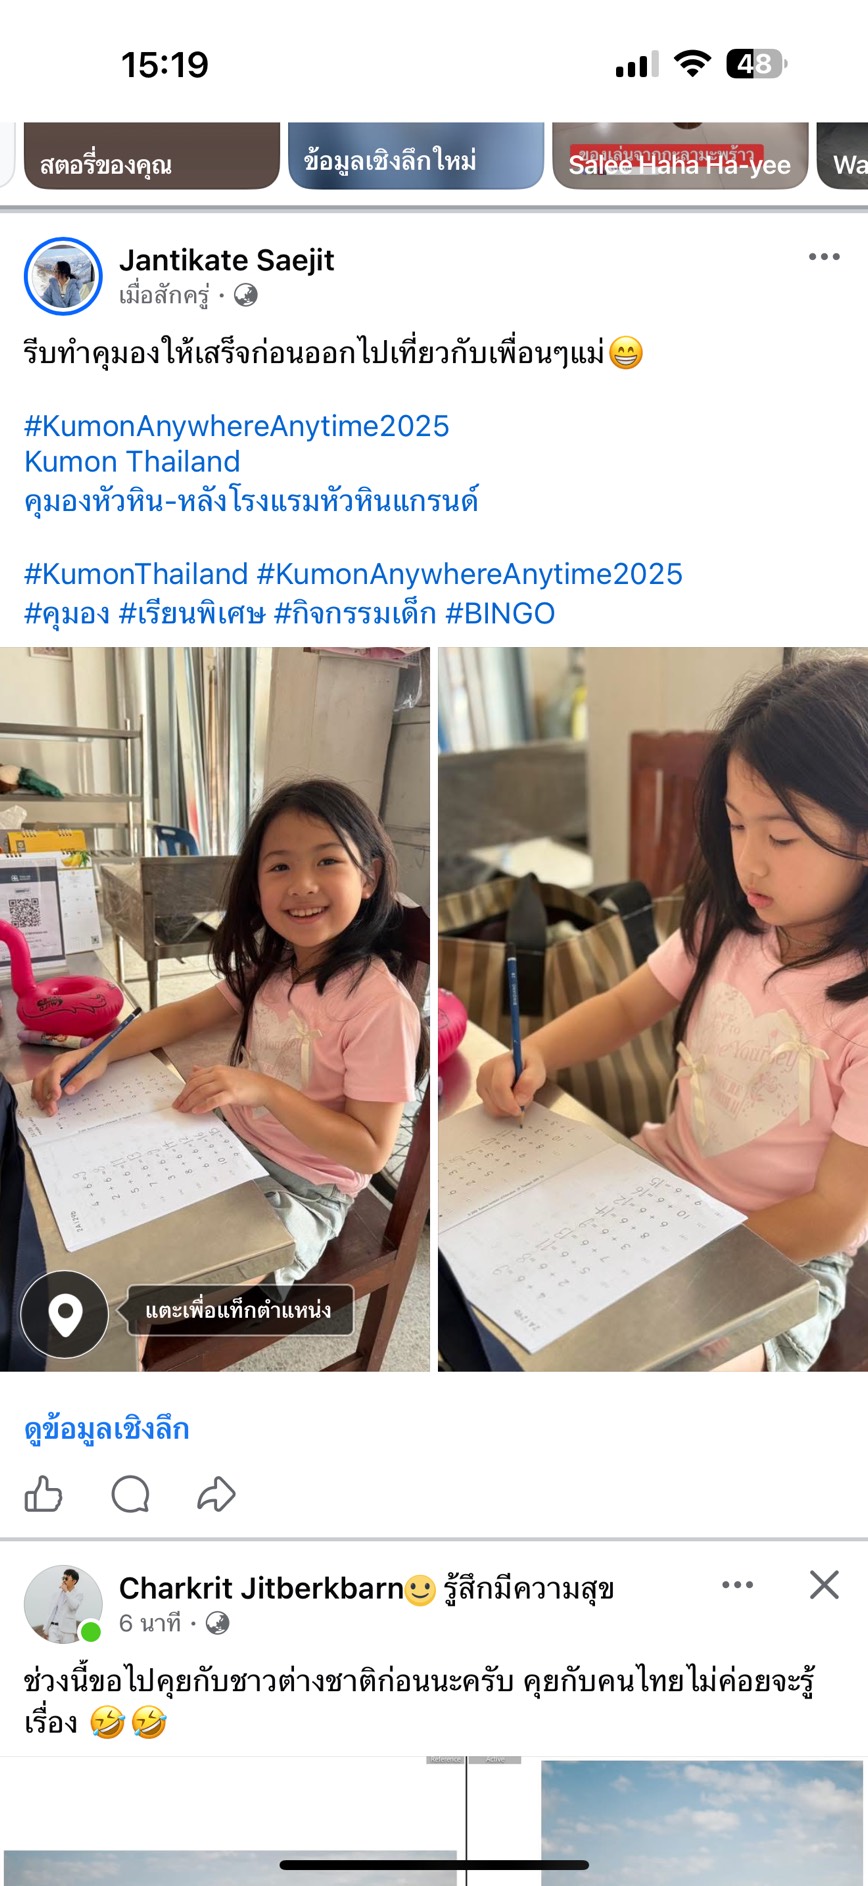Dismiss Charkrit Jitberkbarn's post with X
The height and width of the screenshot is (1886, 868).
click(824, 1585)
